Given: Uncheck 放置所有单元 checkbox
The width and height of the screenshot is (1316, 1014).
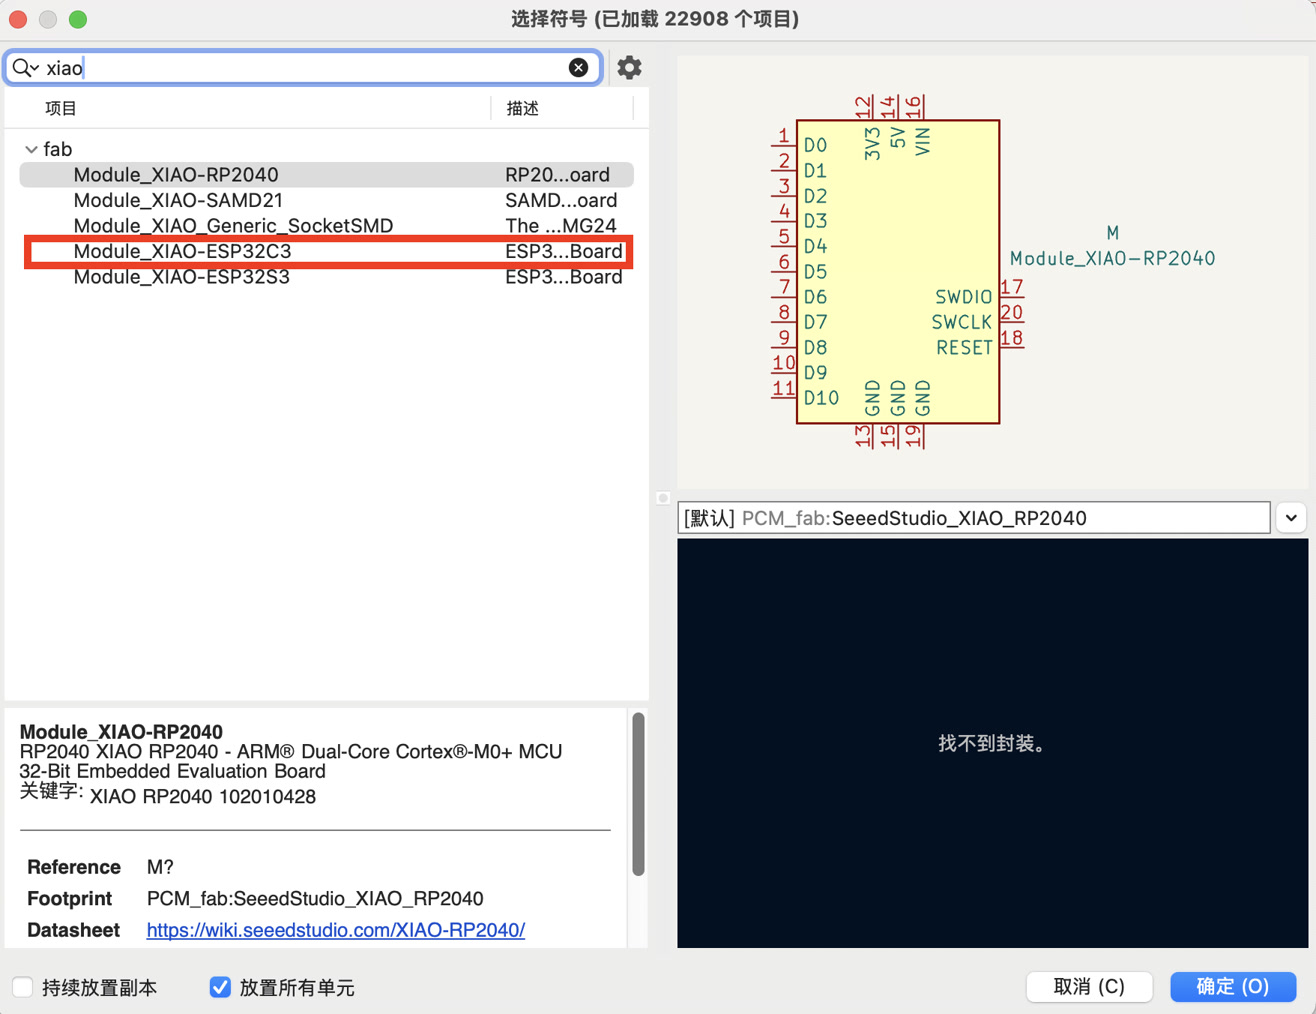Looking at the screenshot, I should coord(220,987).
